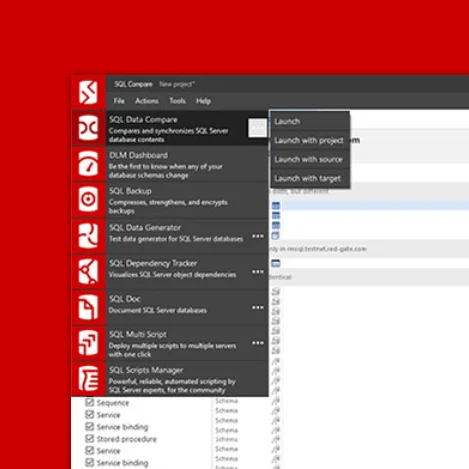The width and height of the screenshot is (469, 469).
Task: Select the SQL Data Generator entry
Action: 170,235
